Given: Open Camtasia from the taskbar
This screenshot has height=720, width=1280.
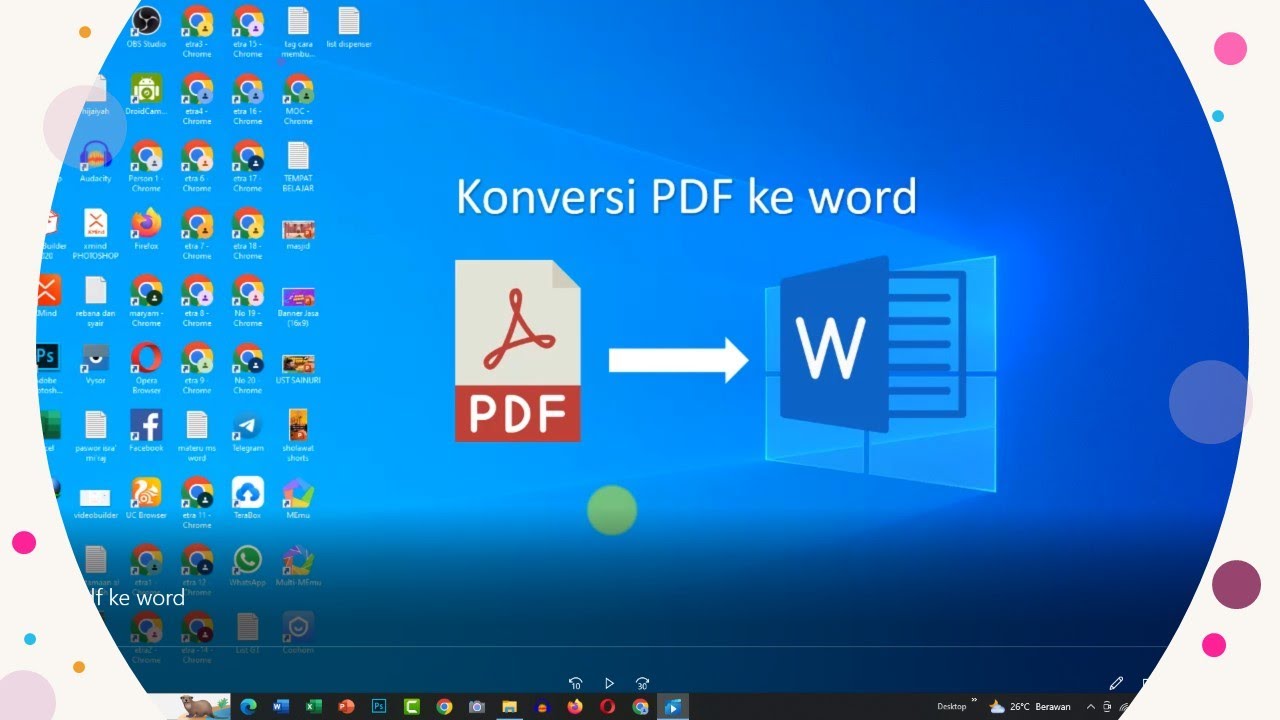Looking at the screenshot, I should coord(411,706).
